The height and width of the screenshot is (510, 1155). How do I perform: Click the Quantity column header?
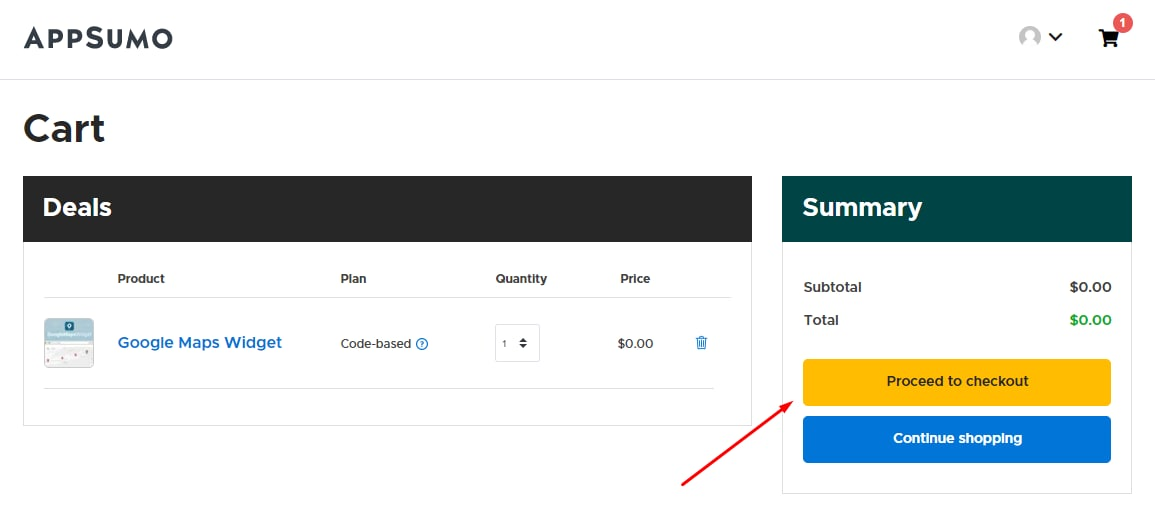pos(521,279)
